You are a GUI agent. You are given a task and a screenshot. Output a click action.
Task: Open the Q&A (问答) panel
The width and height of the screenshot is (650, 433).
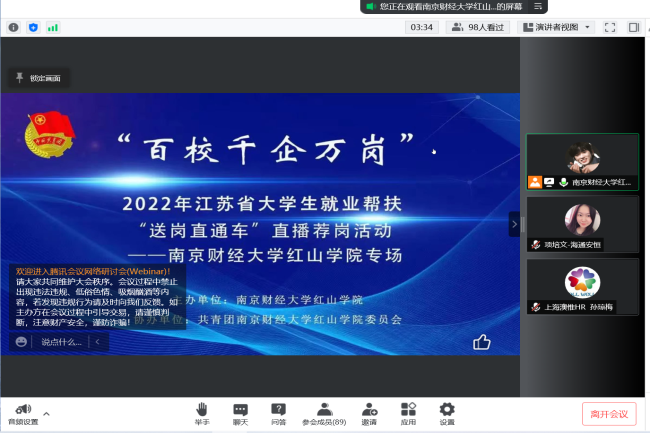pos(278,413)
